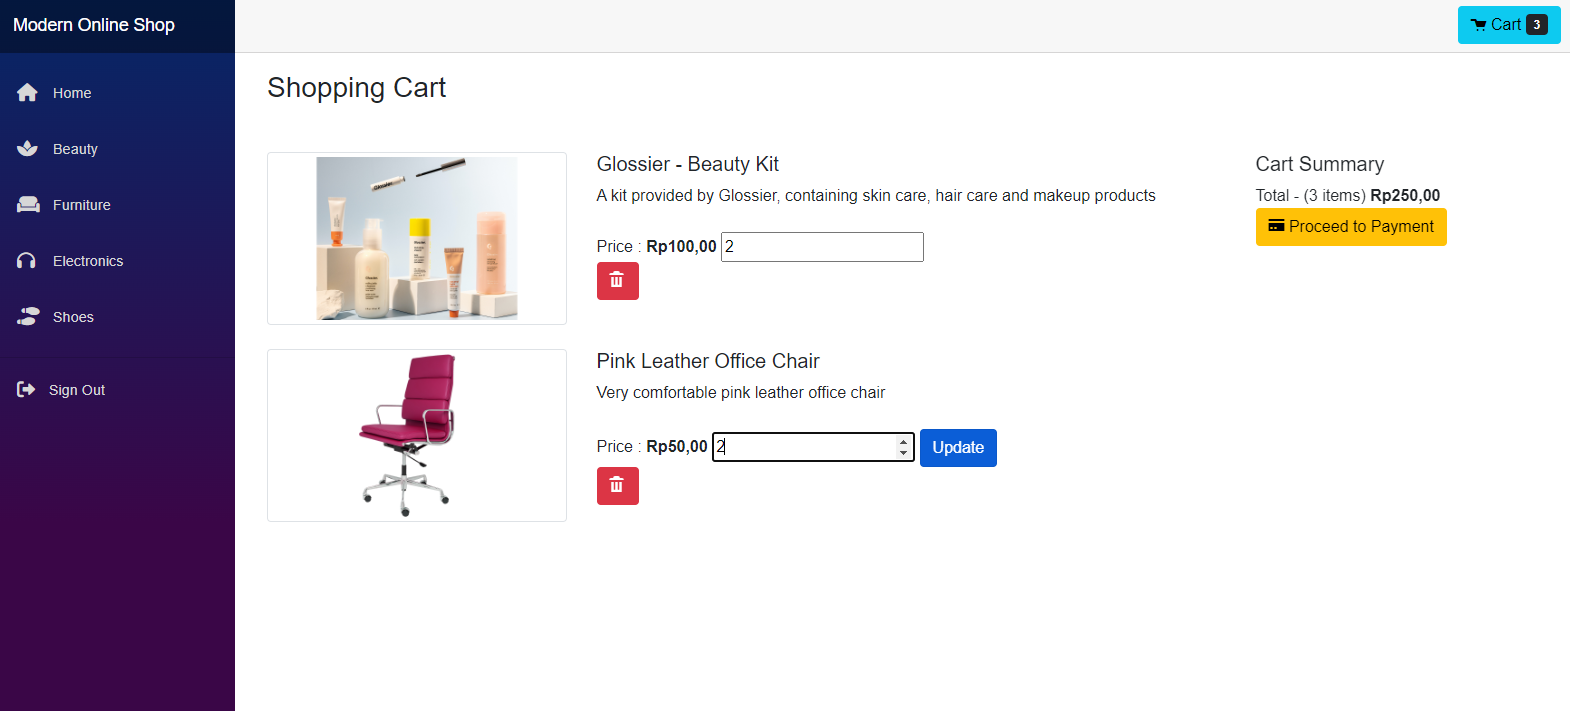
Task: Focus the Glossier Beauty Kit quantity field
Action: (x=822, y=247)
